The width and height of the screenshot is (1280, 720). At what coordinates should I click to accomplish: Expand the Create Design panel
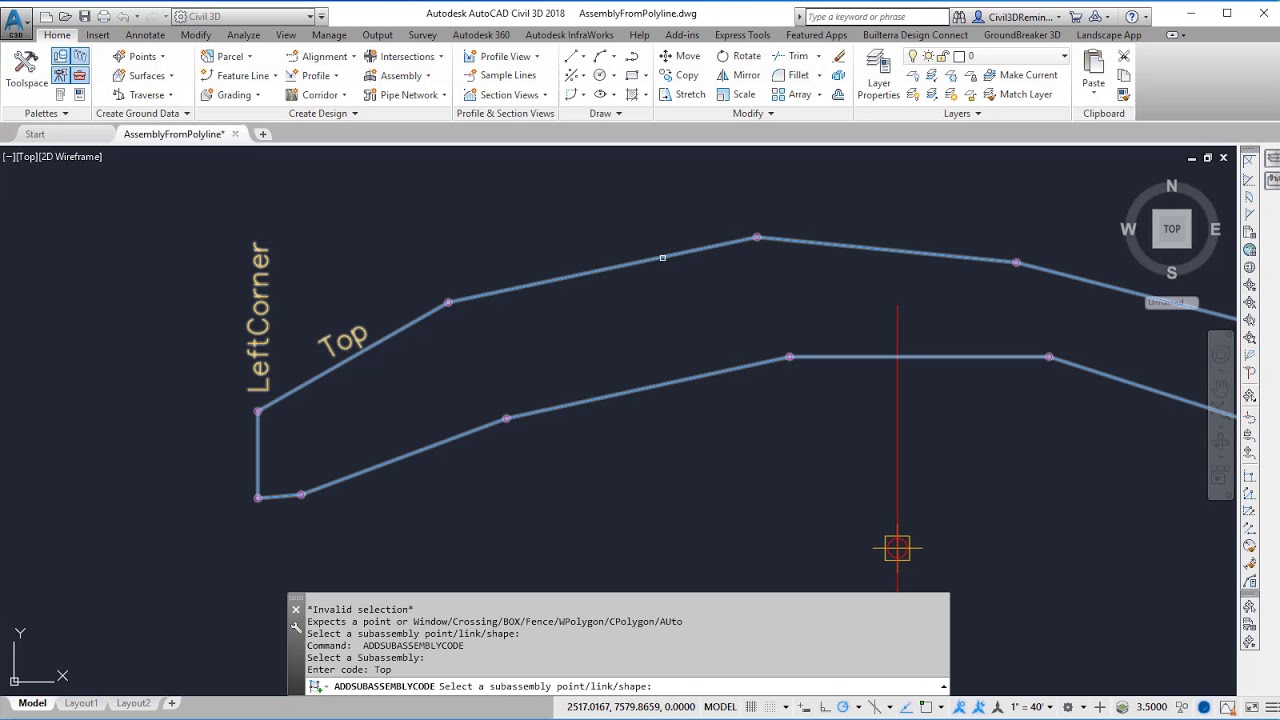pos(323,113)
